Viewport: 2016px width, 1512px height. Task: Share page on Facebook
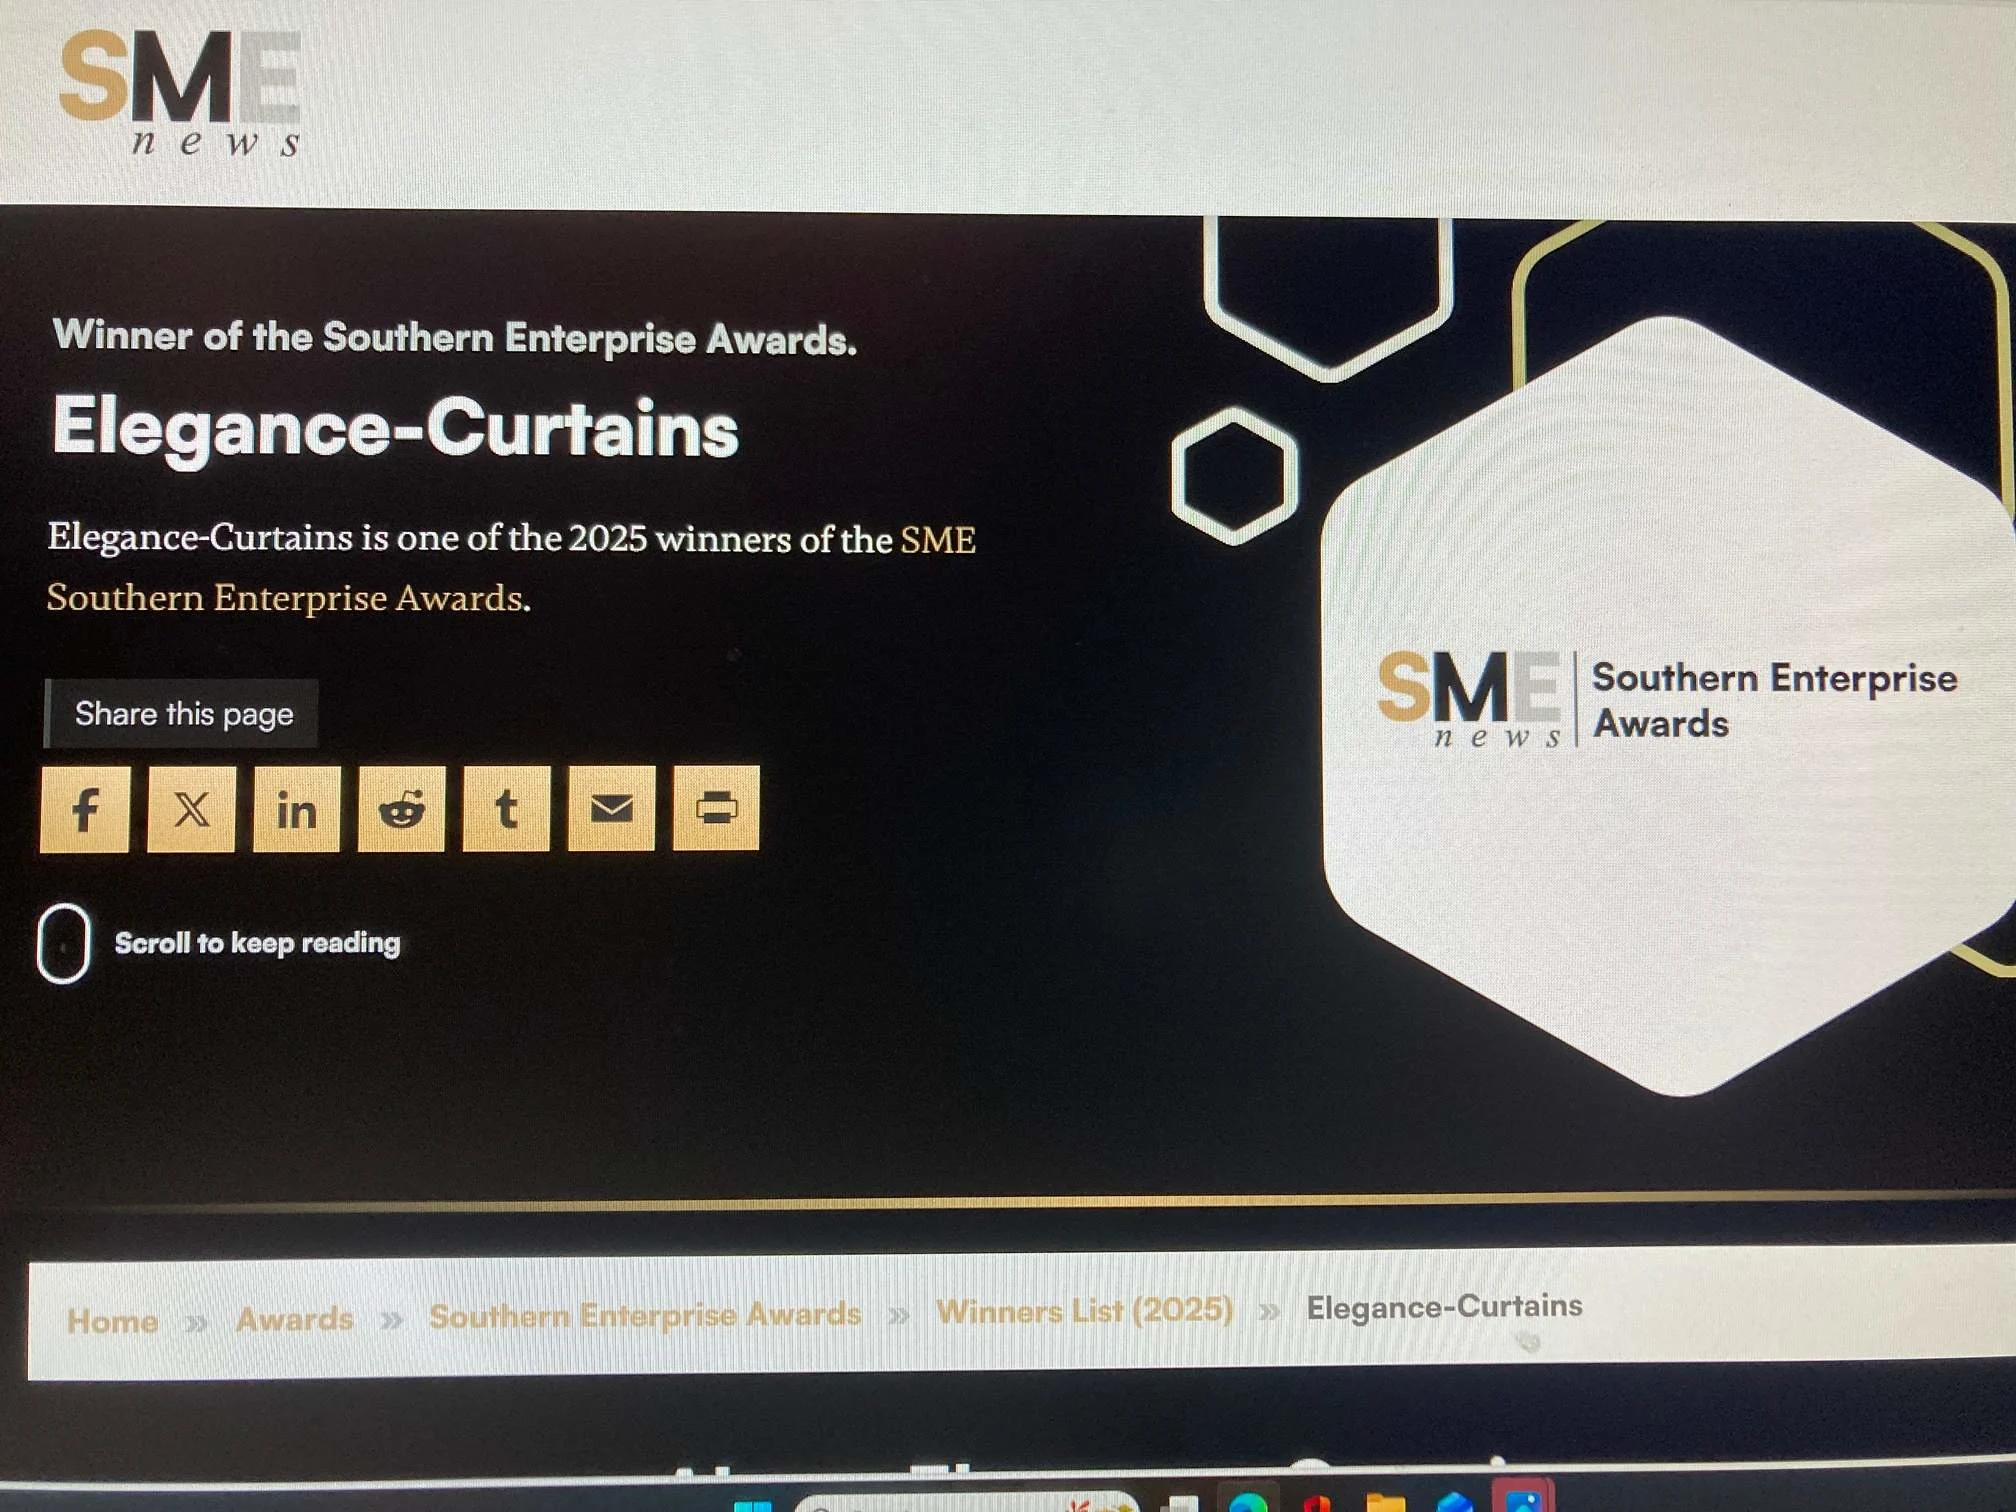[85, 809]
